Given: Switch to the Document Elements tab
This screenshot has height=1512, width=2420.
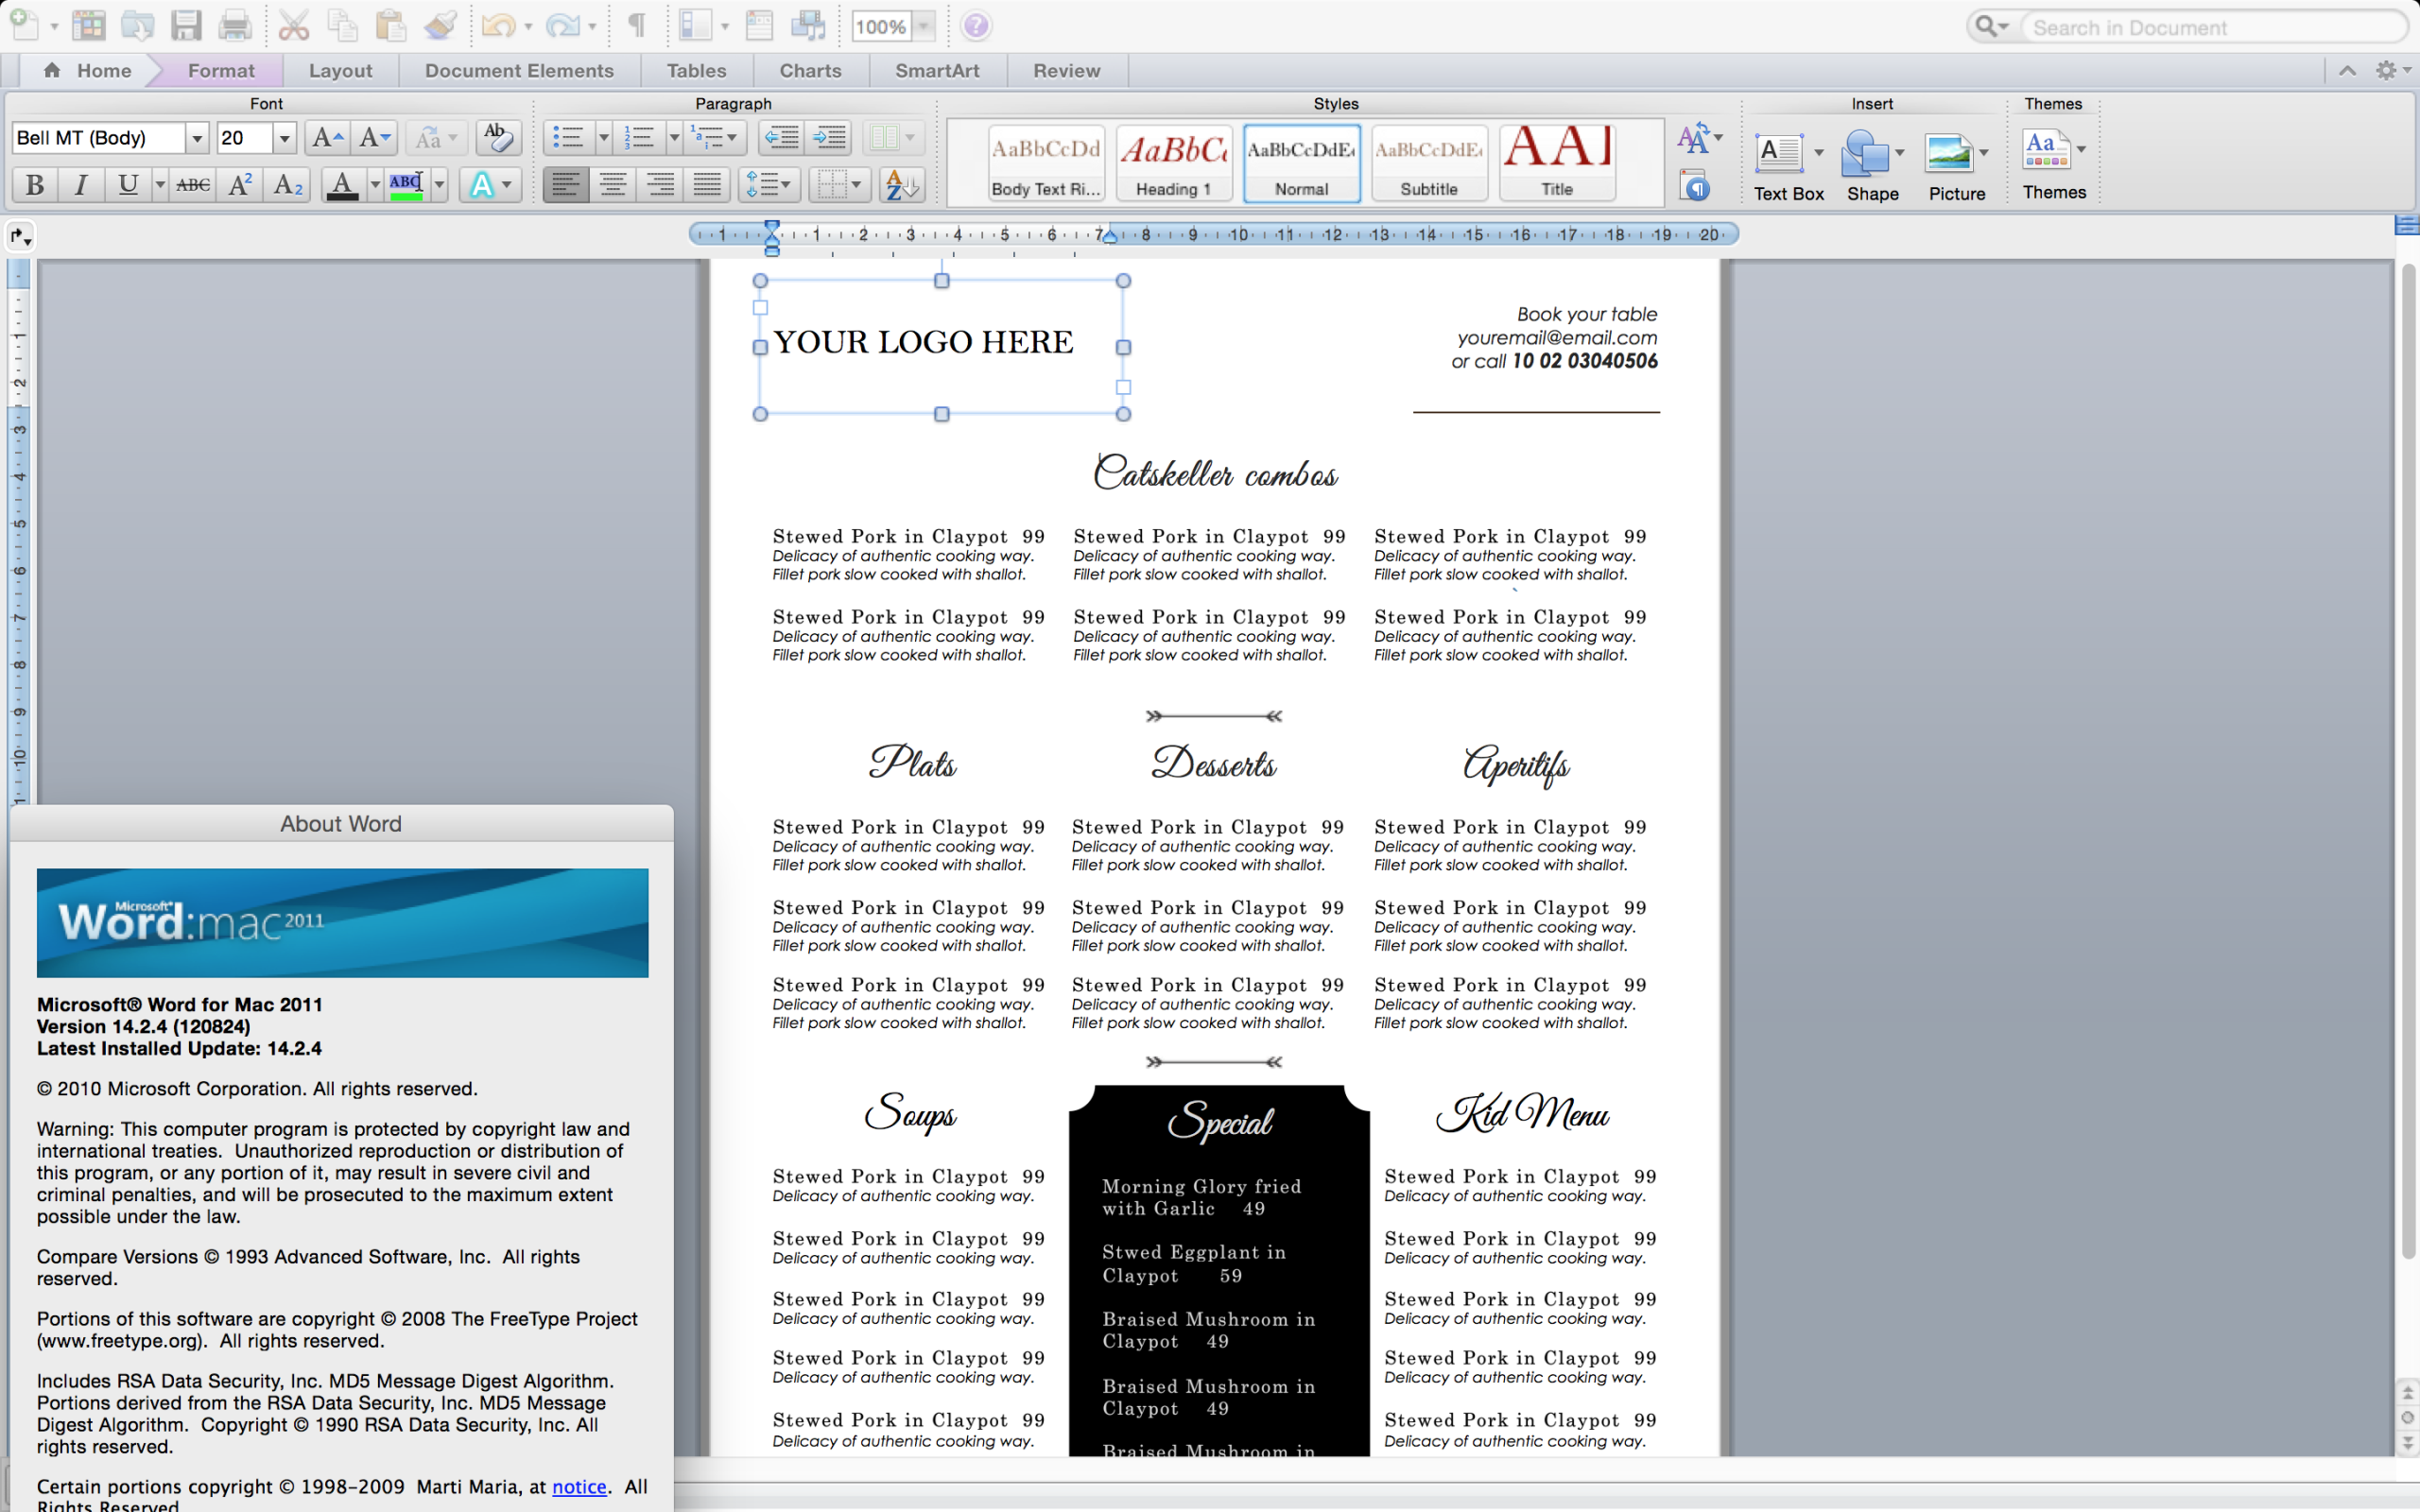Looking at the screenshot, I should point(518,71).
